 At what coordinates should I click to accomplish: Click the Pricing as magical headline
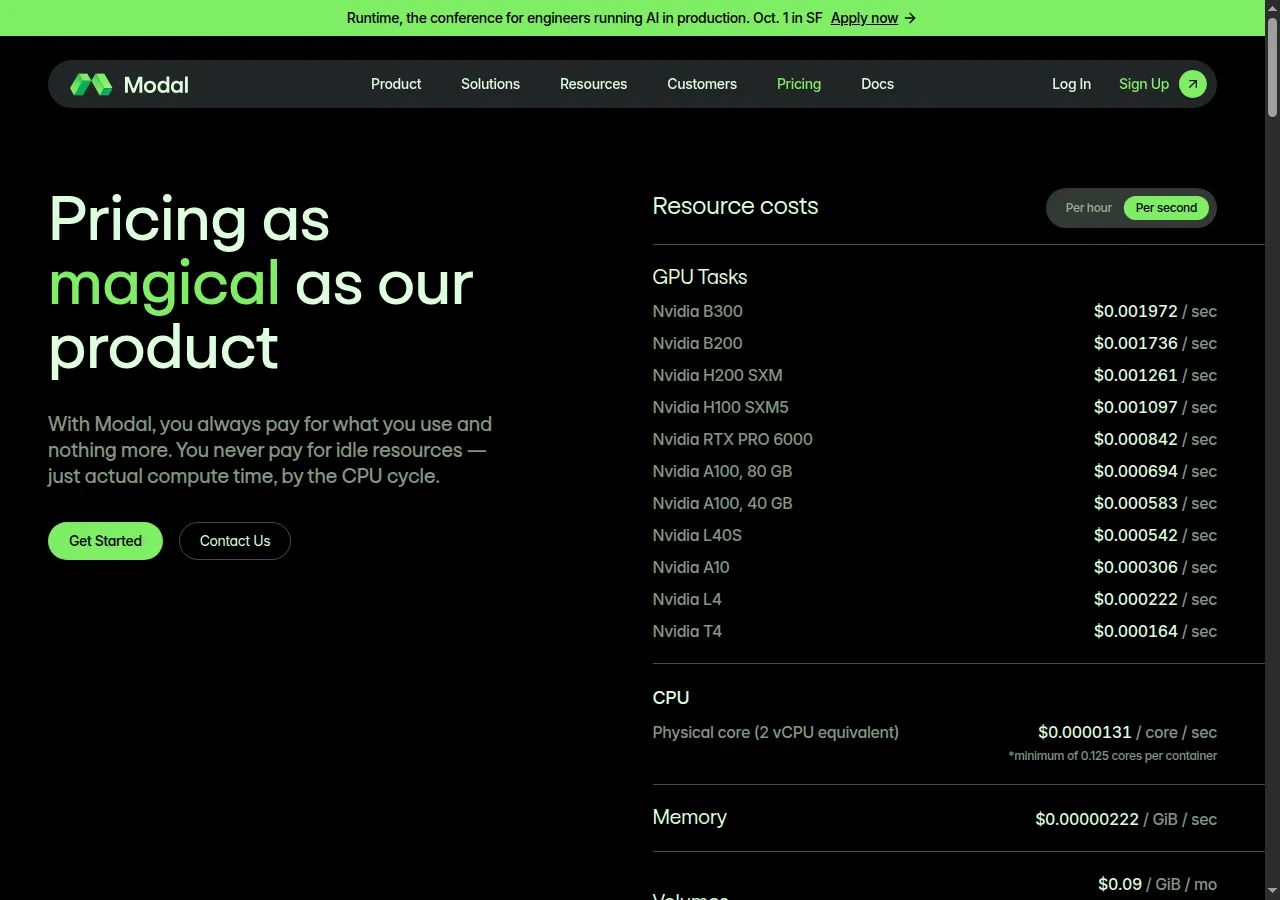click(x=261, y=283)
